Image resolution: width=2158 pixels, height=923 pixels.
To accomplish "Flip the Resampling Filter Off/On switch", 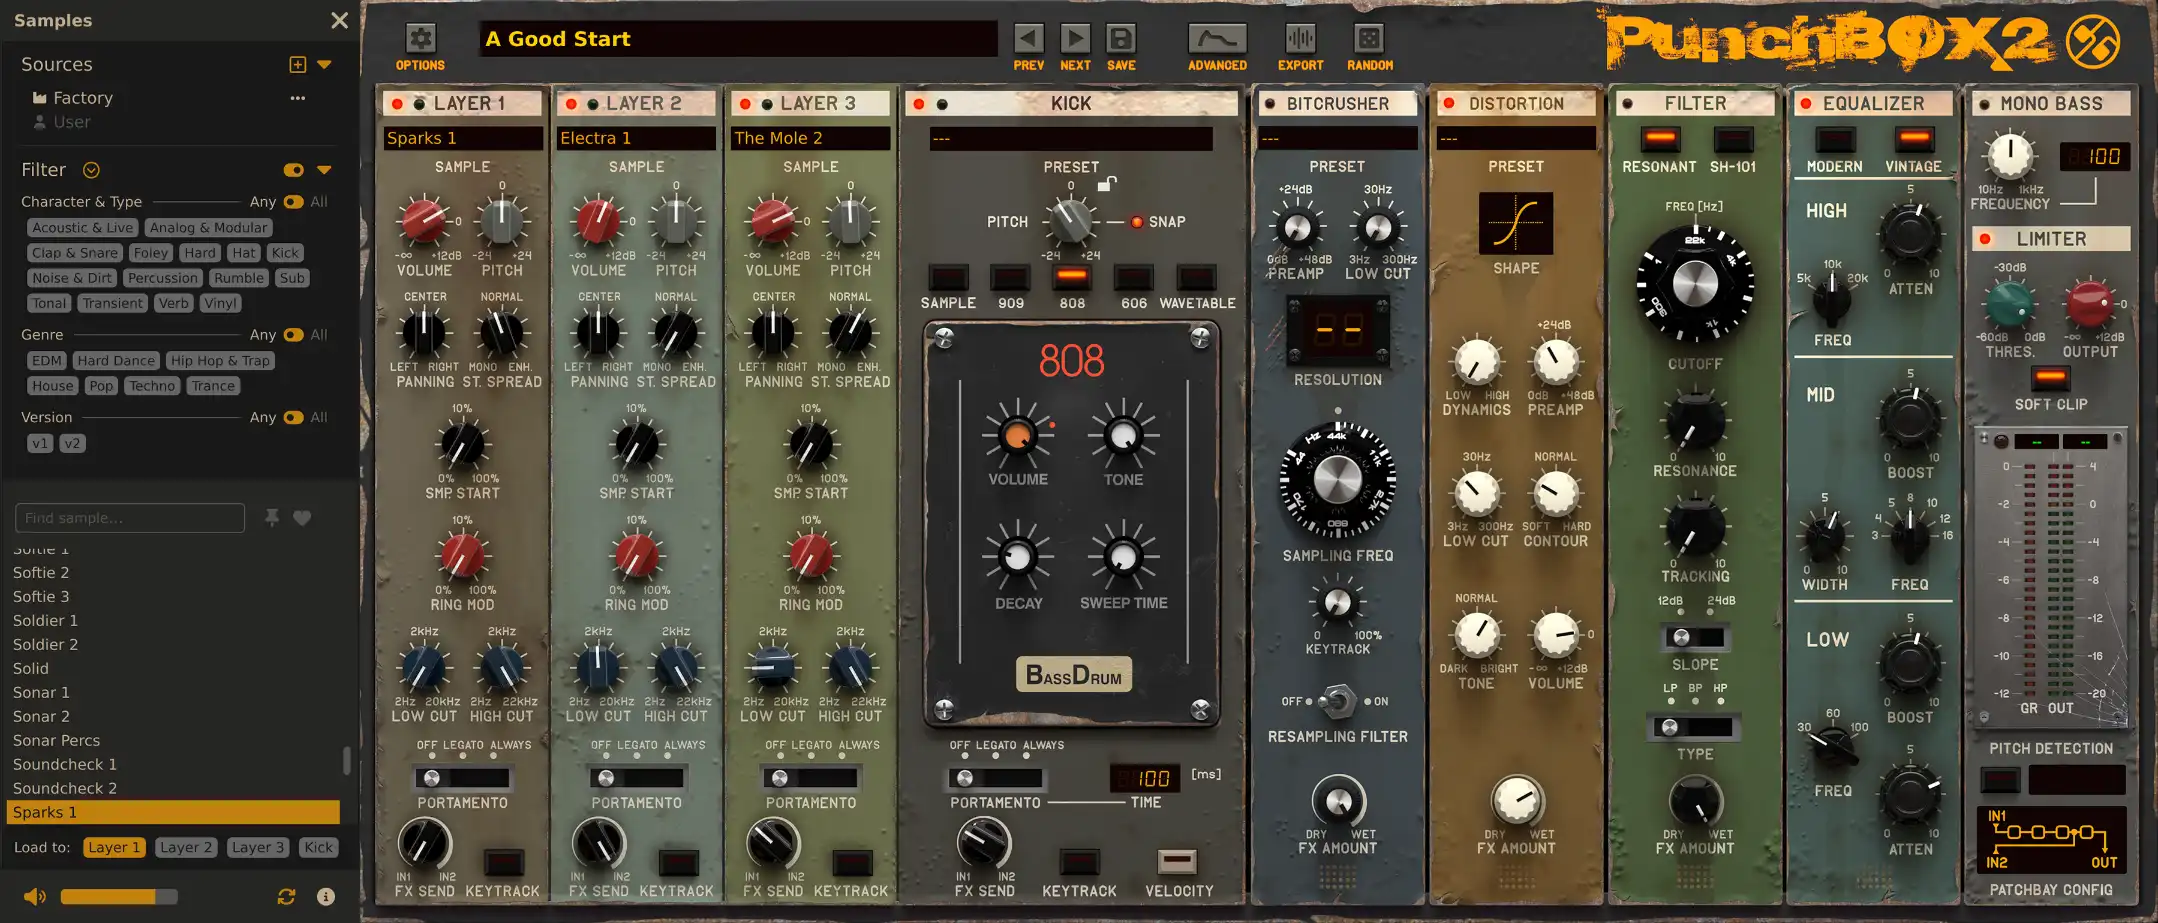I will click(1337, 702).
